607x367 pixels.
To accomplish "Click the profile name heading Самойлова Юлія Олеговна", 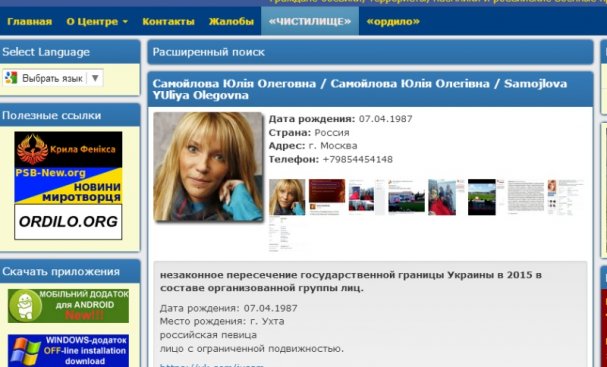I will coord(360,89).
